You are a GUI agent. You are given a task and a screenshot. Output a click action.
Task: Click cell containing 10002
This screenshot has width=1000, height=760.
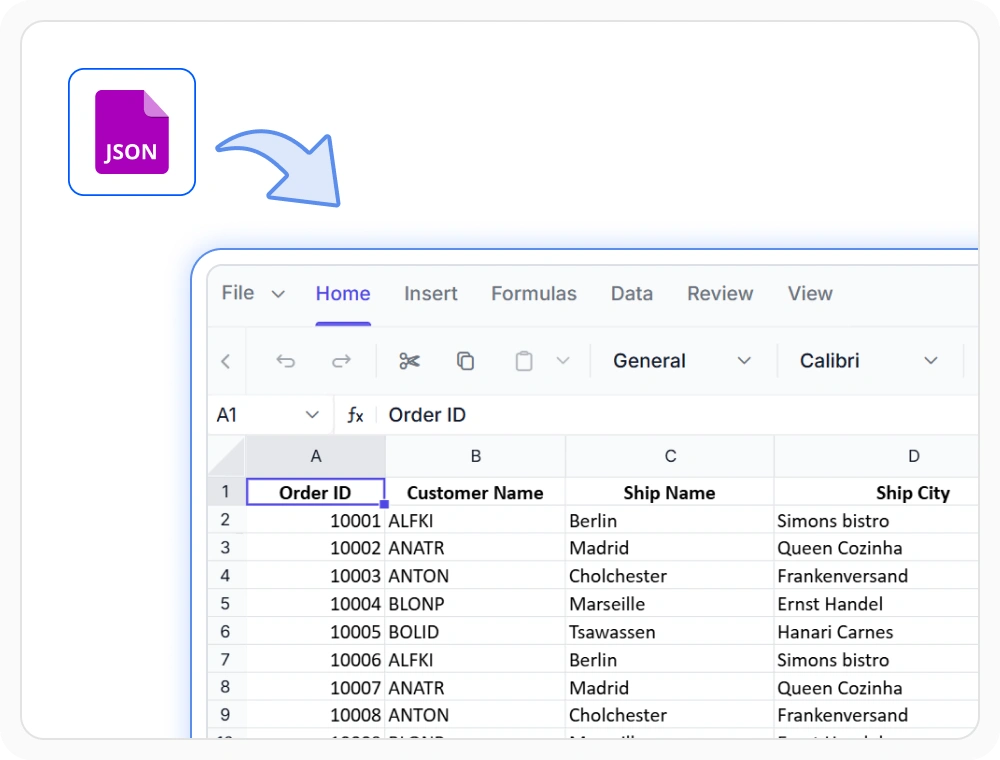(316, 548)
